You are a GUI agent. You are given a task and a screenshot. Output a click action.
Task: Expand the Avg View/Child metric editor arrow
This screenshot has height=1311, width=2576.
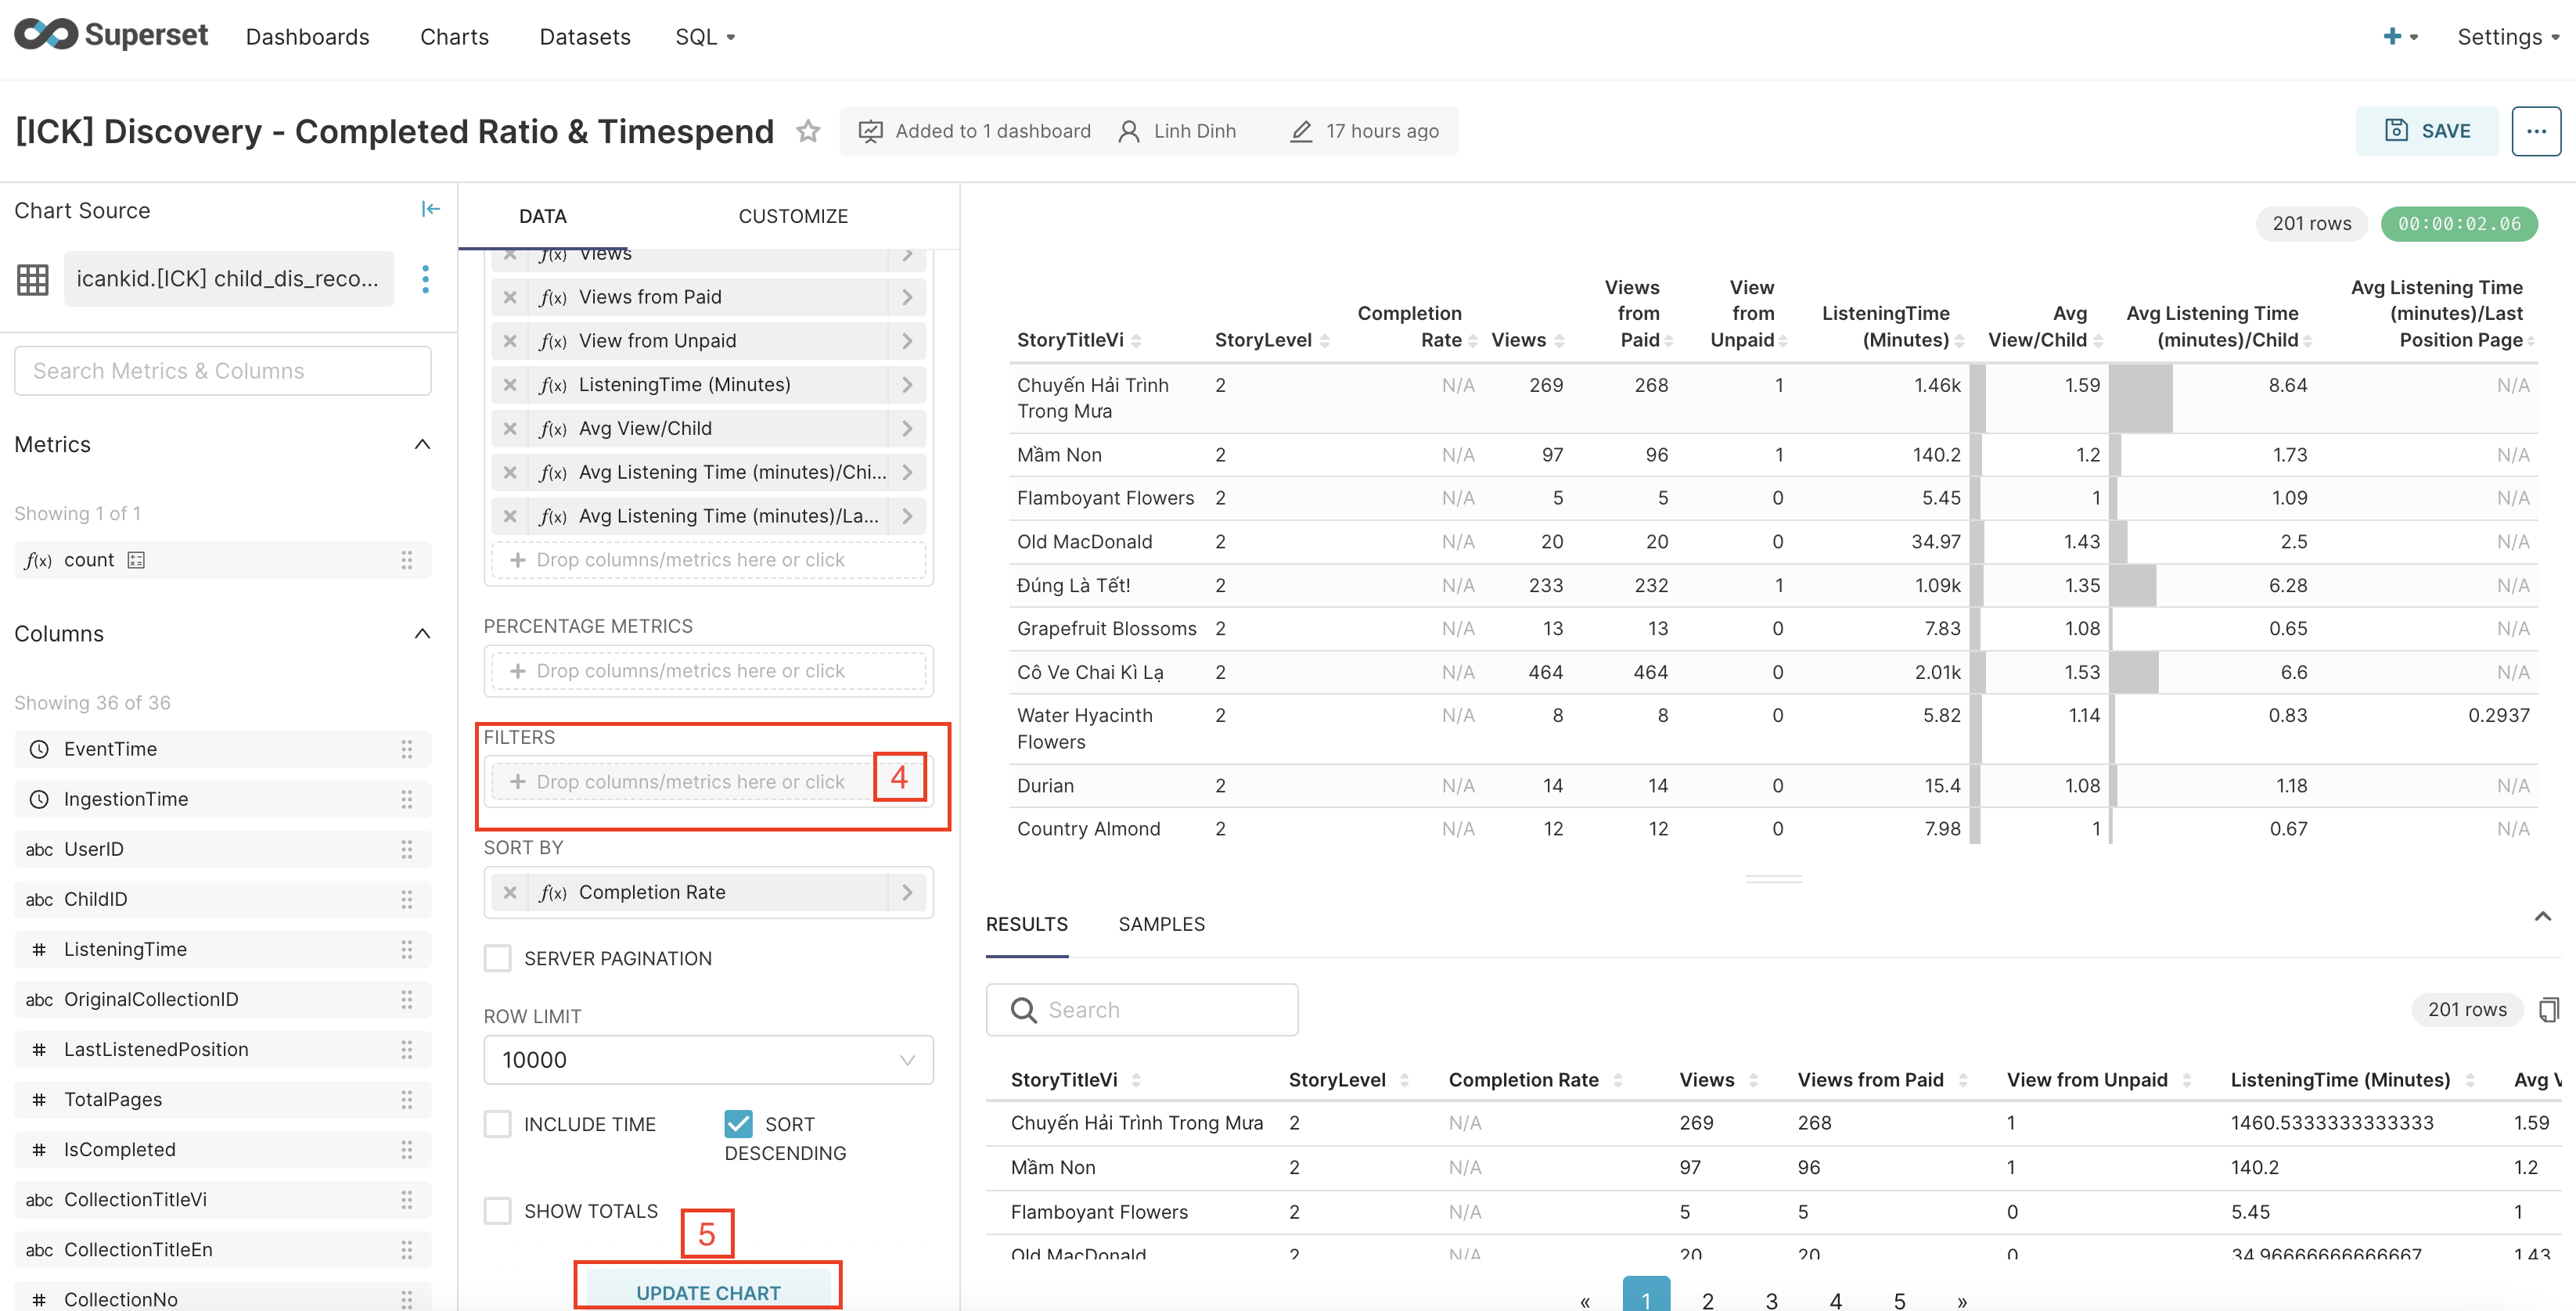[x=907, y=429]
